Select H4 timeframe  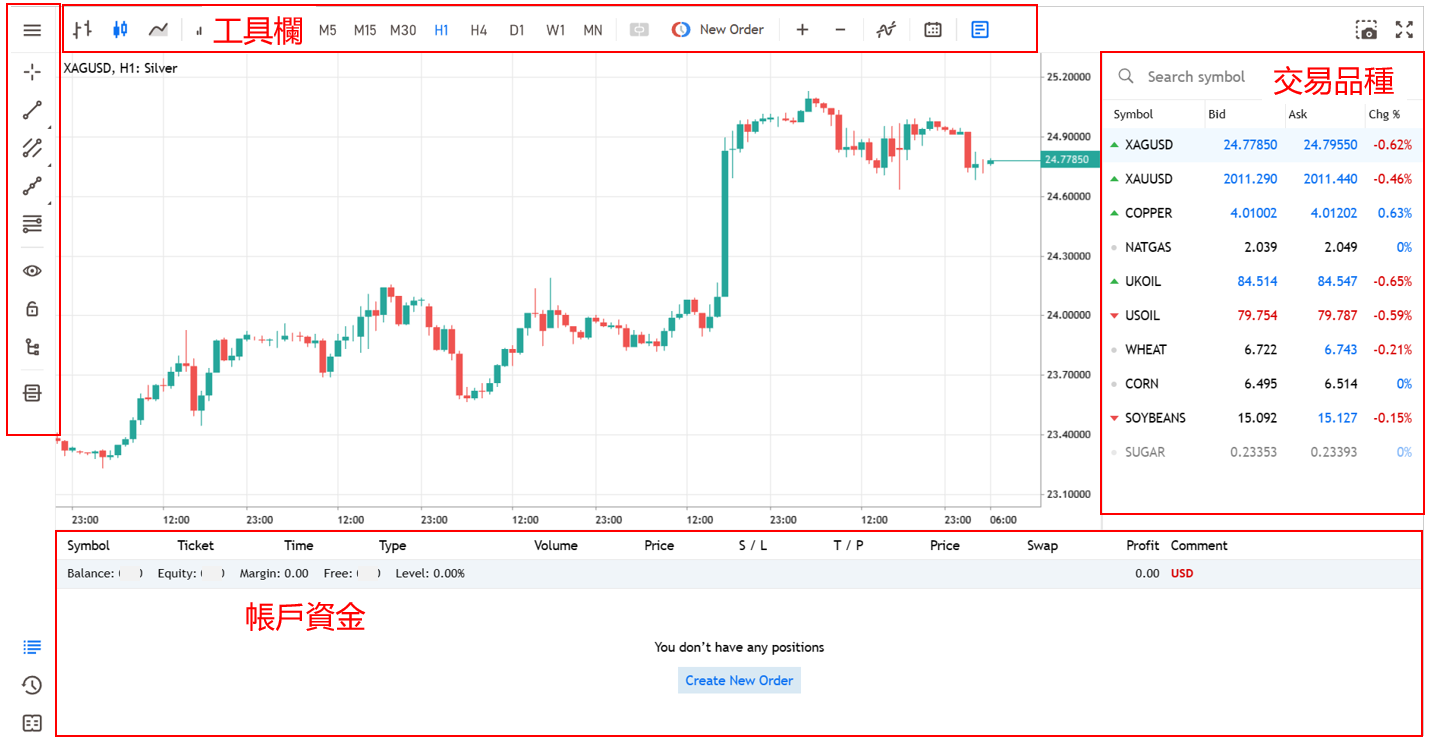pos(479,30)
